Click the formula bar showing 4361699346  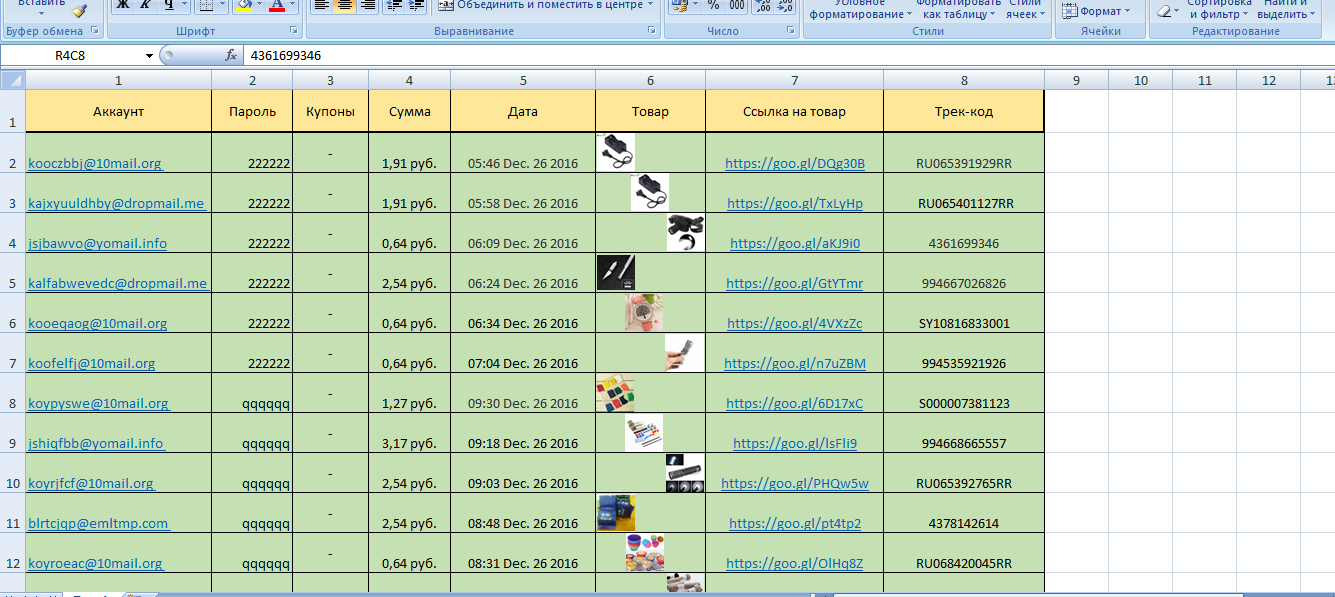point(788,56)
